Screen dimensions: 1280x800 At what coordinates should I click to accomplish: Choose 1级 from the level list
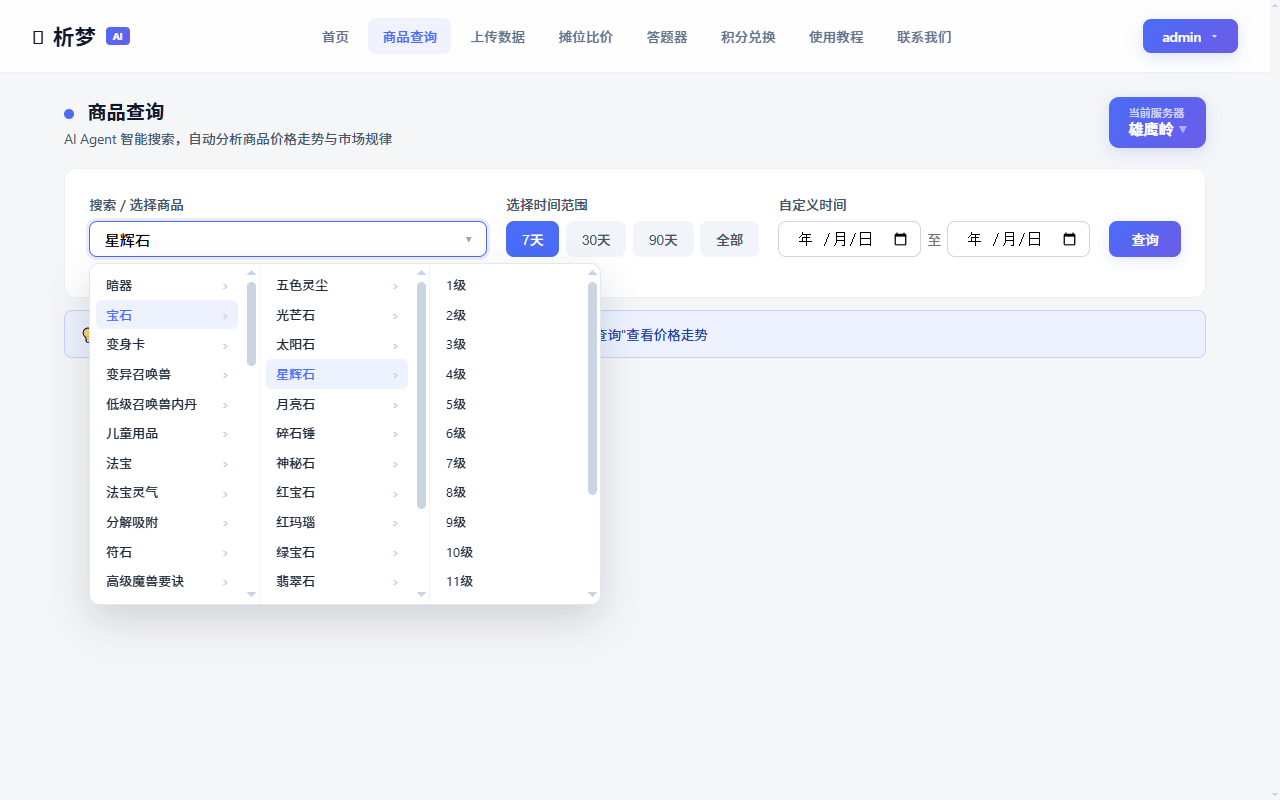pos(510,285)
